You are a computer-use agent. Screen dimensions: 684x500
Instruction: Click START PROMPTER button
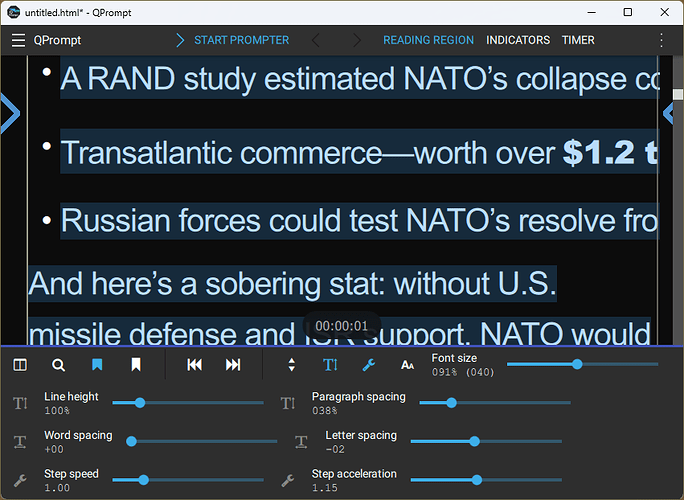[241, 40]
